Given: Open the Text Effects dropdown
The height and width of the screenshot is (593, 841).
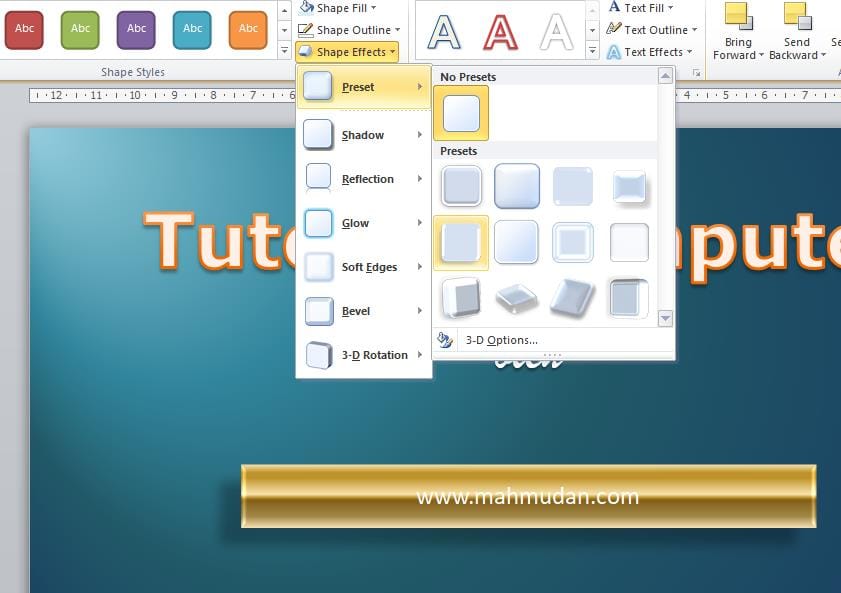Looking at the screenshot, I should coord(689,52).
